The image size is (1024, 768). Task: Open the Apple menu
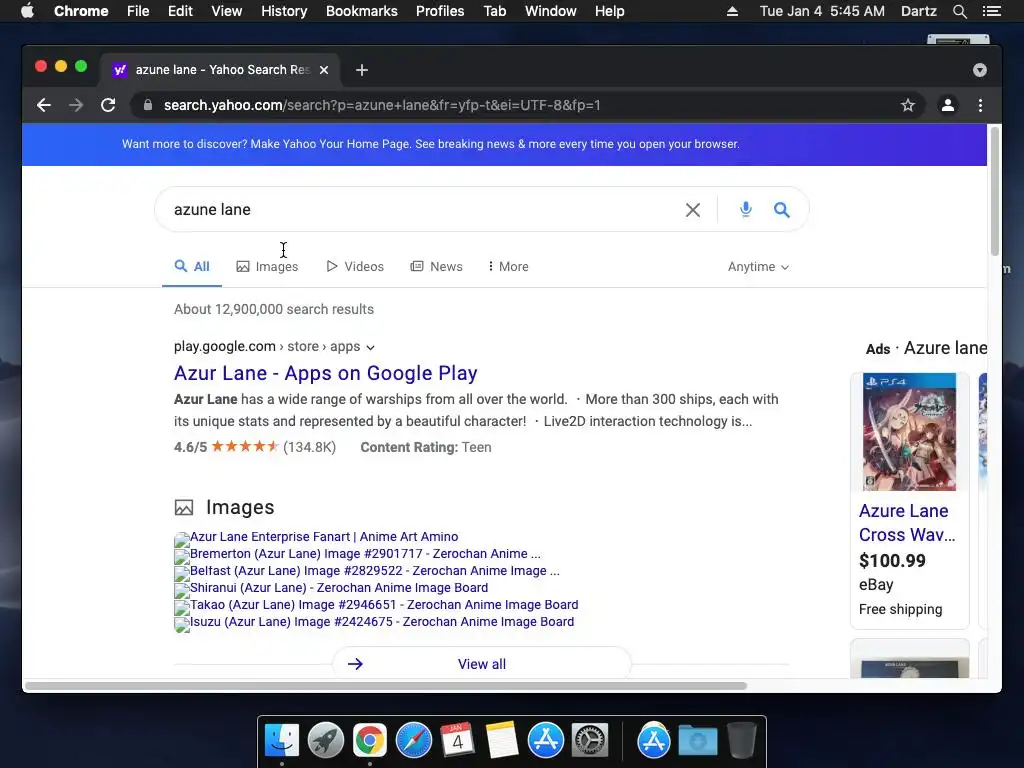point(27,11)
